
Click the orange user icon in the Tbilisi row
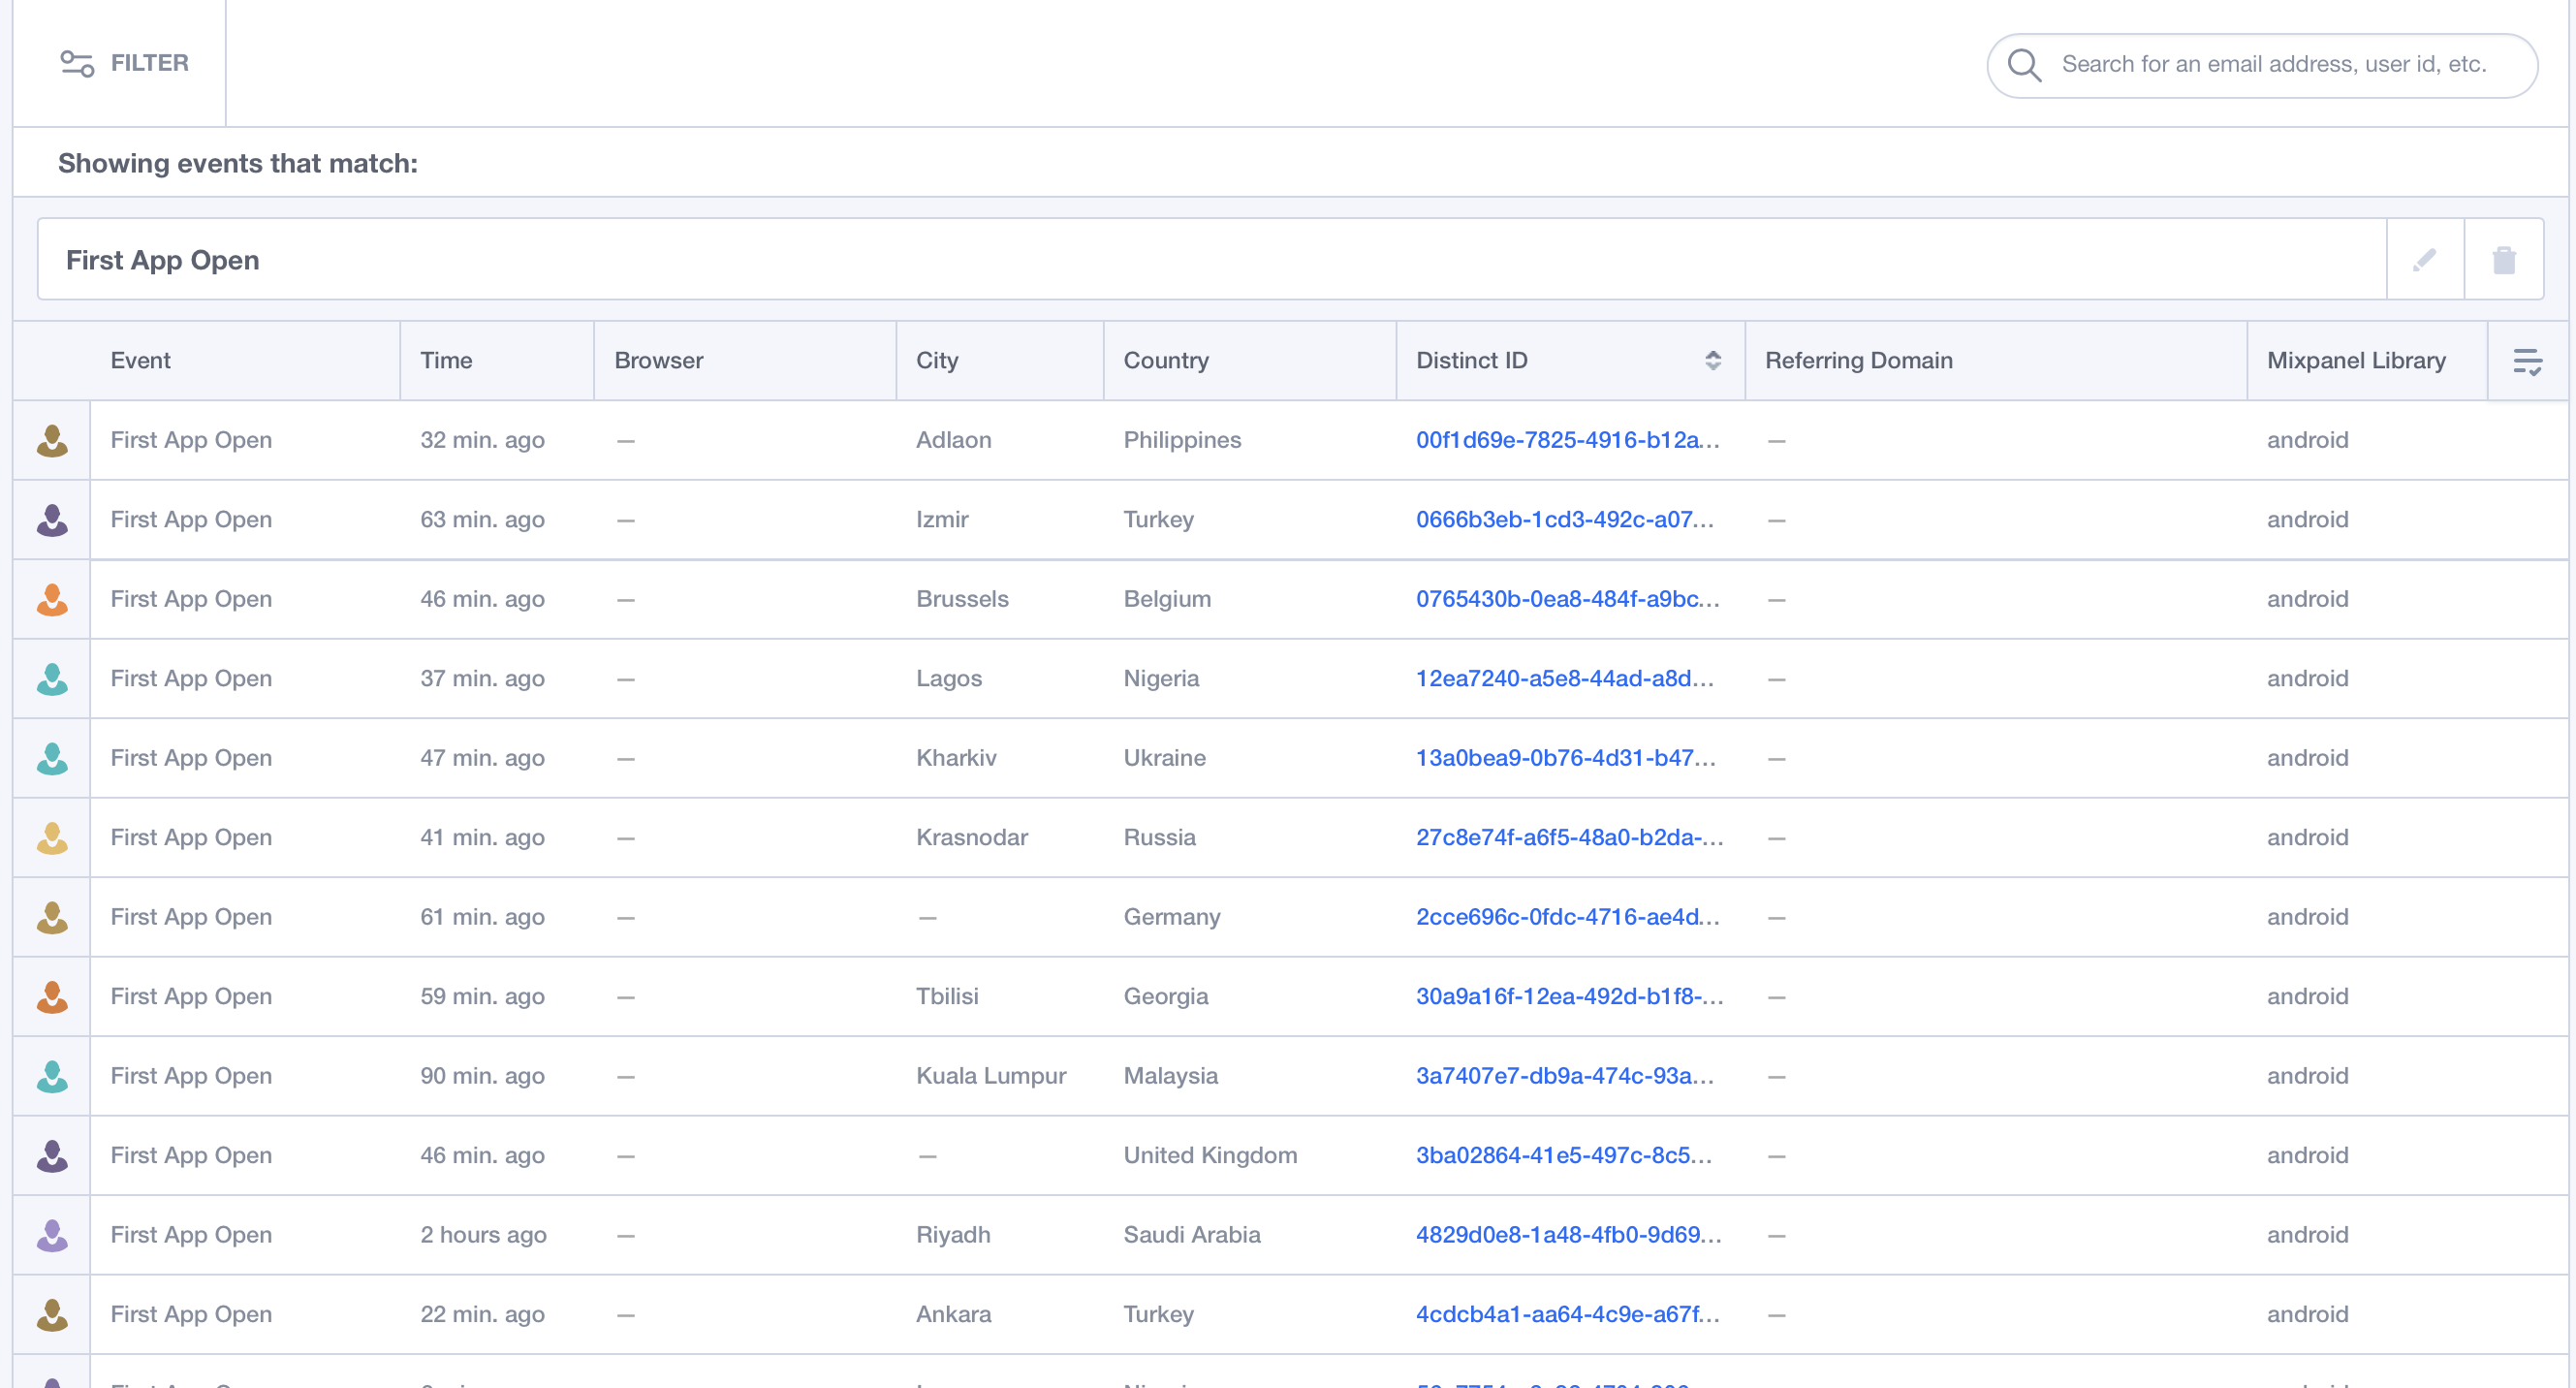[51, 996]
